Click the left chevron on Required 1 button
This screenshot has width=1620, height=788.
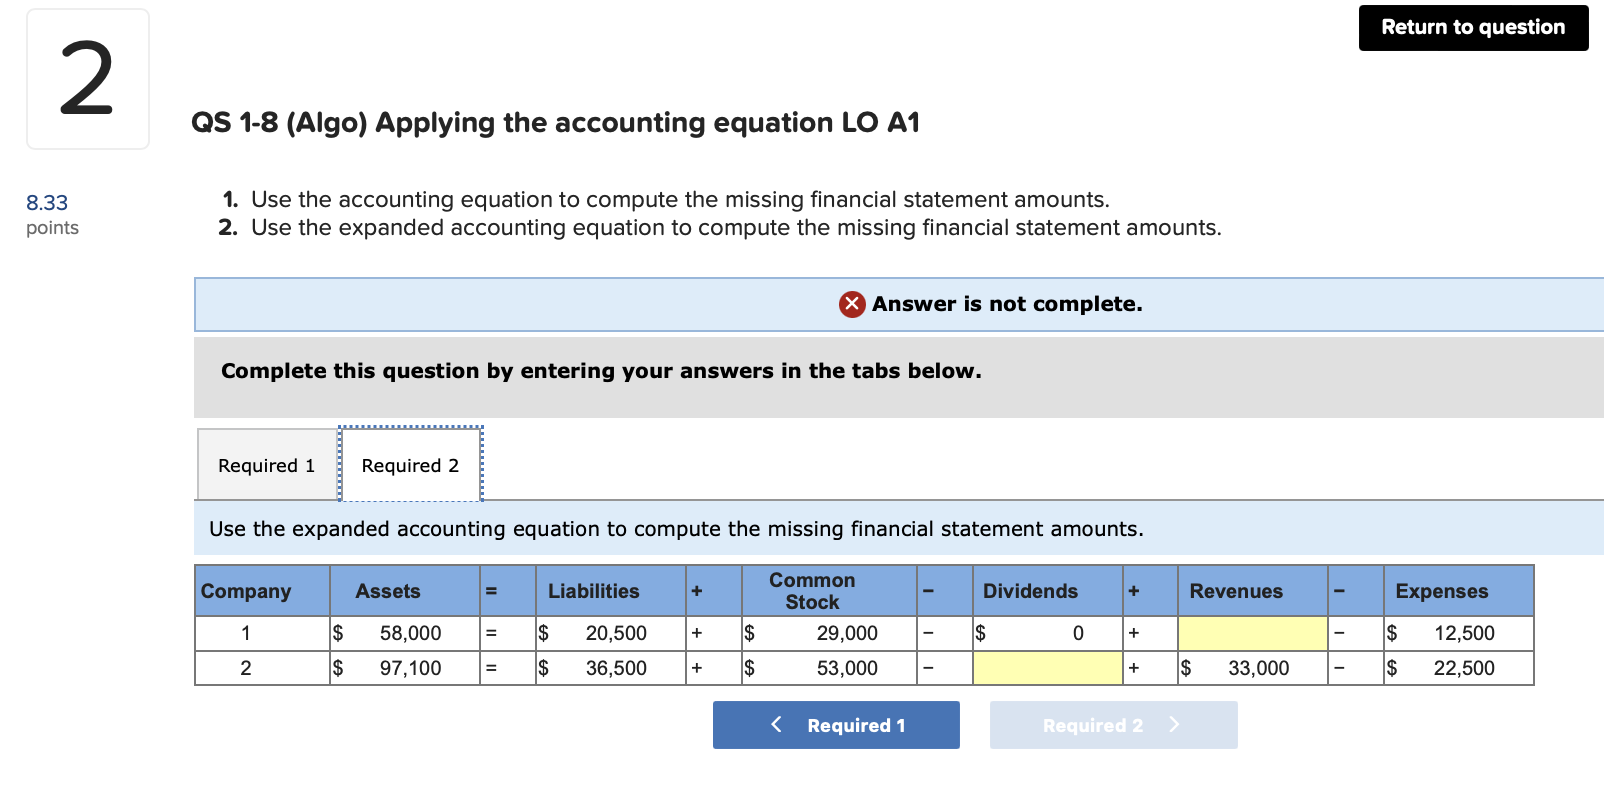776,725
